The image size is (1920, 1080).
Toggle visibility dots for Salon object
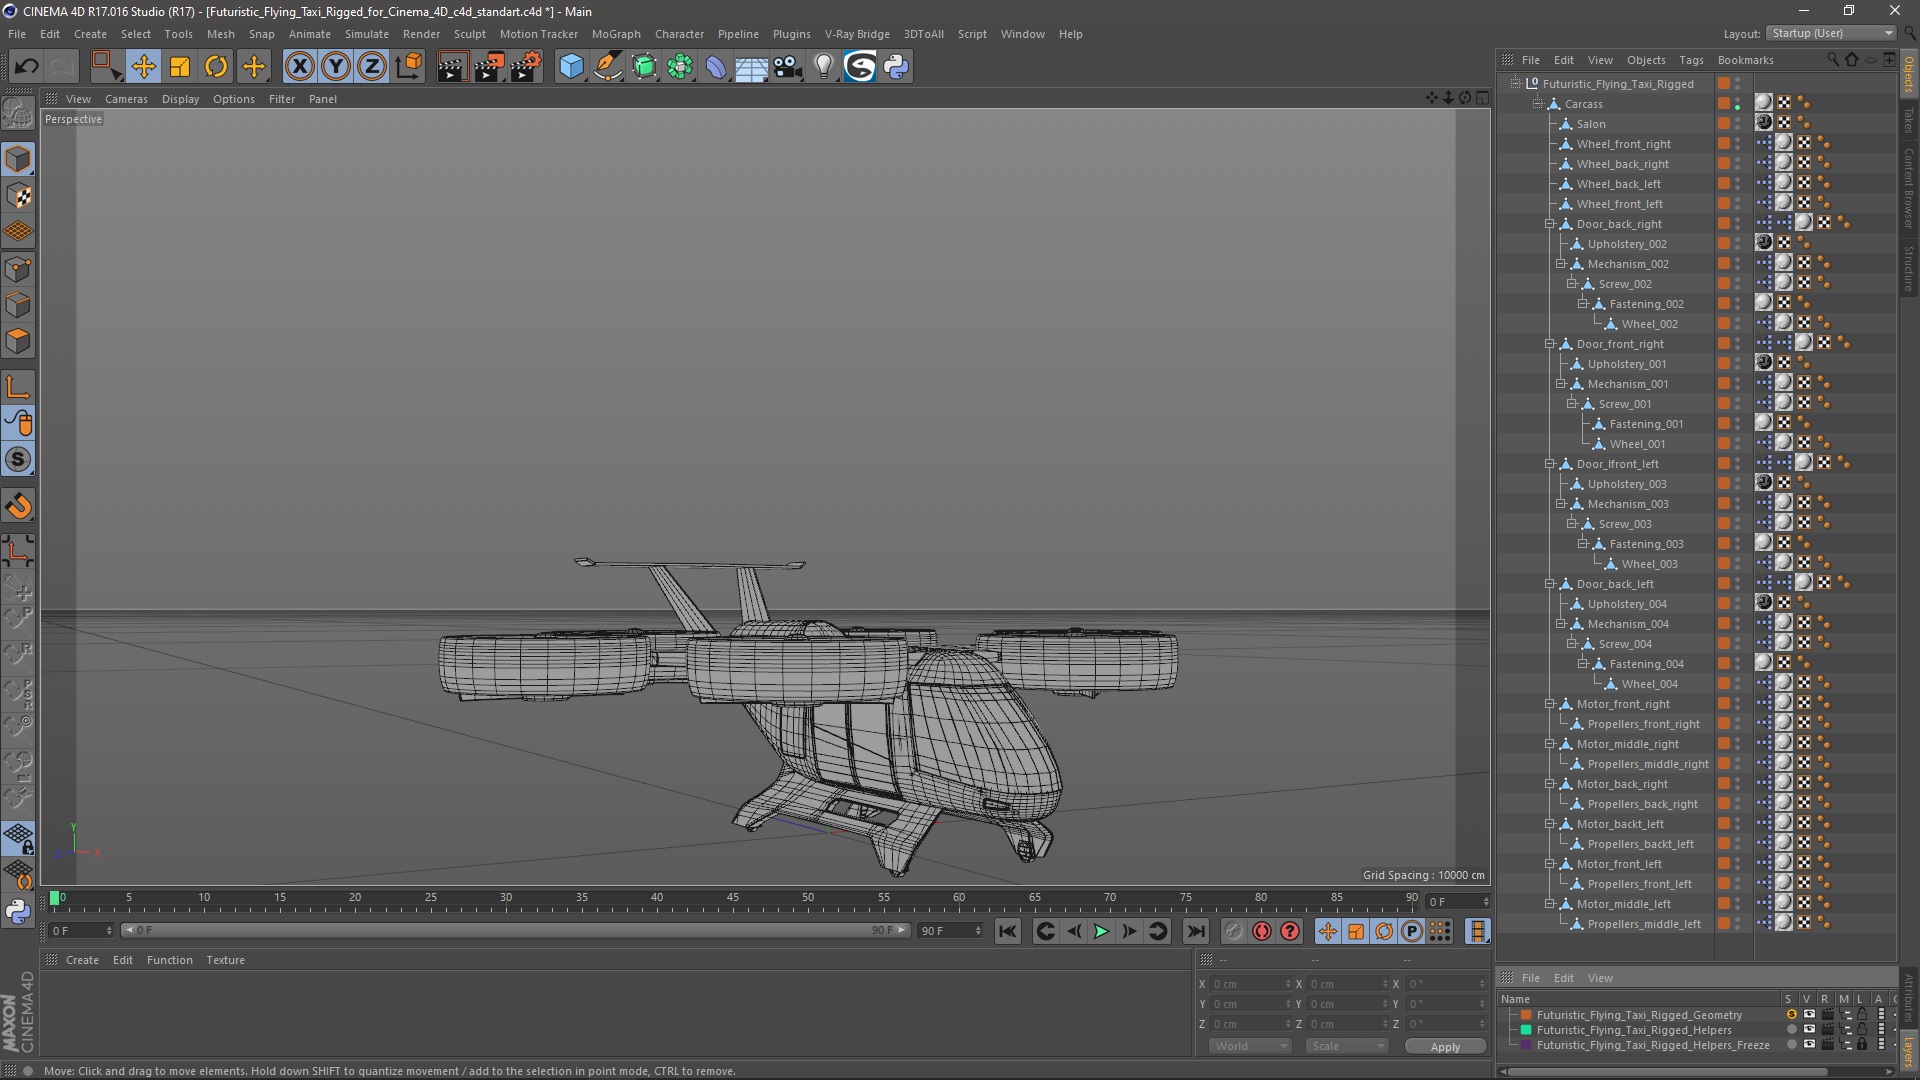[1738, 124]
